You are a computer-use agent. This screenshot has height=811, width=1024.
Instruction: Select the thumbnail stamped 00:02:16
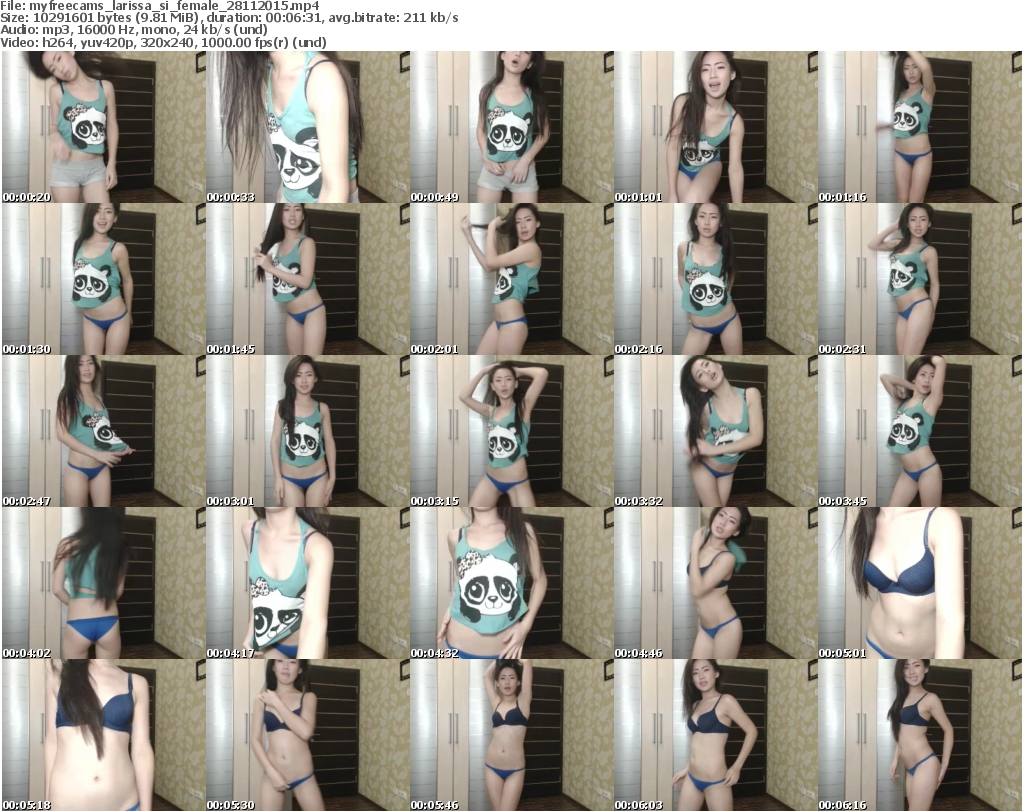(715, 279)
